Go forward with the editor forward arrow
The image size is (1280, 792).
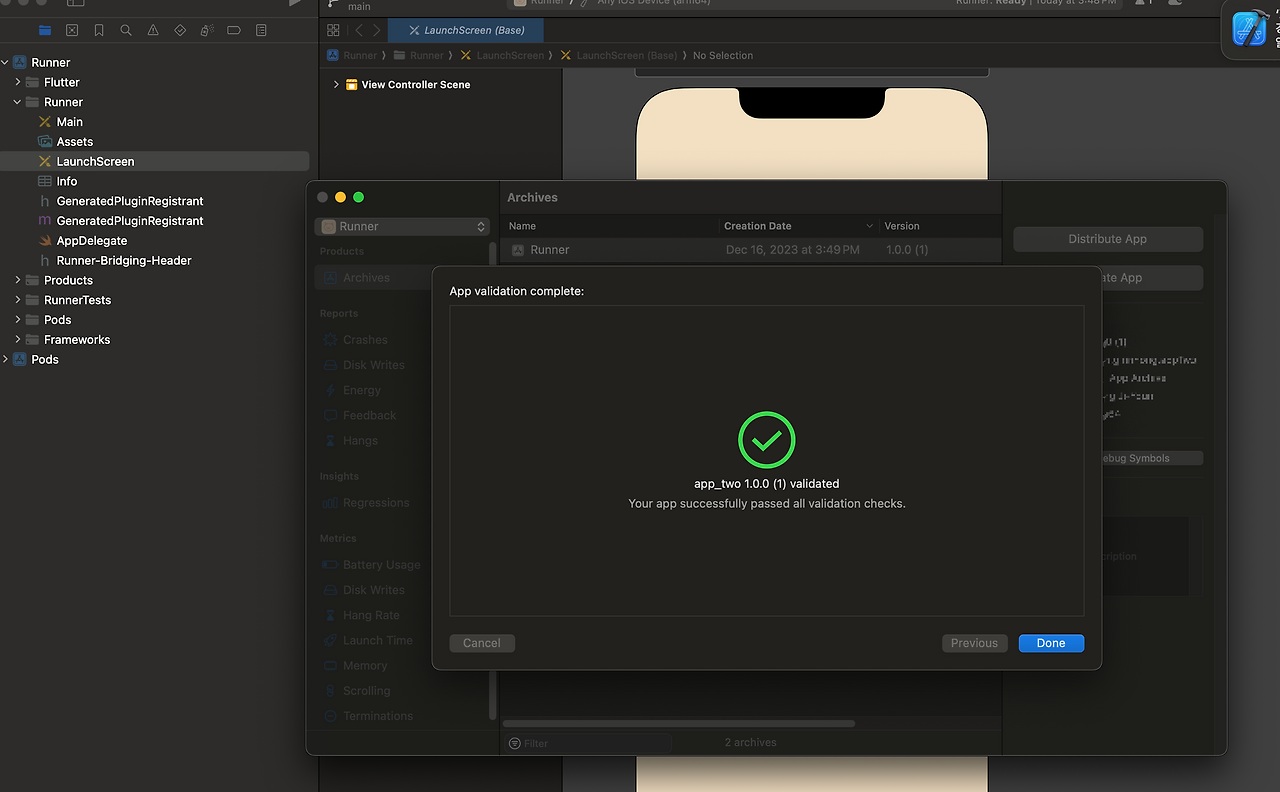tap(376, 31)
